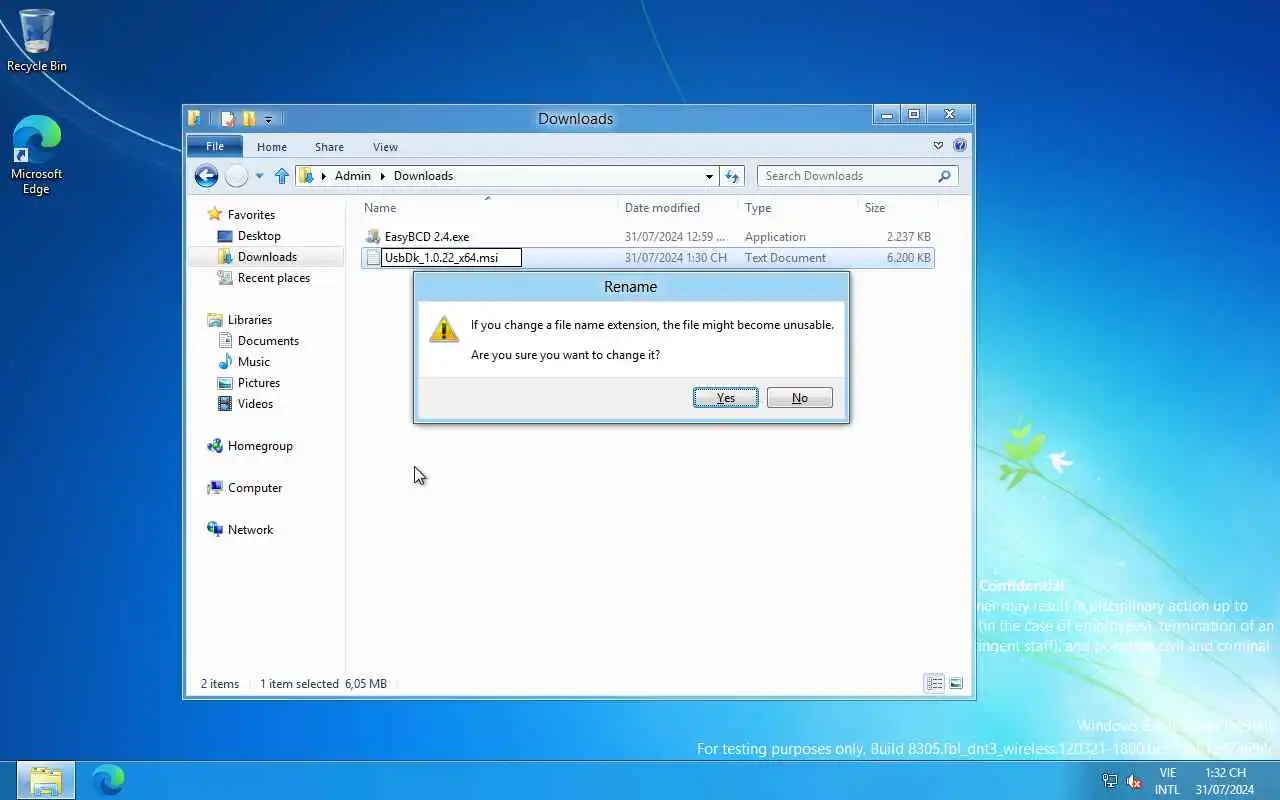Open the Share ribbon tab

click(329, 147)
